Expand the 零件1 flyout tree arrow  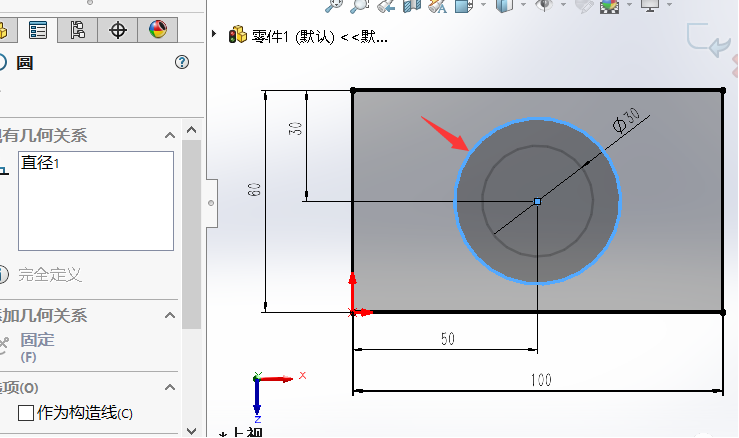[214, 34]
